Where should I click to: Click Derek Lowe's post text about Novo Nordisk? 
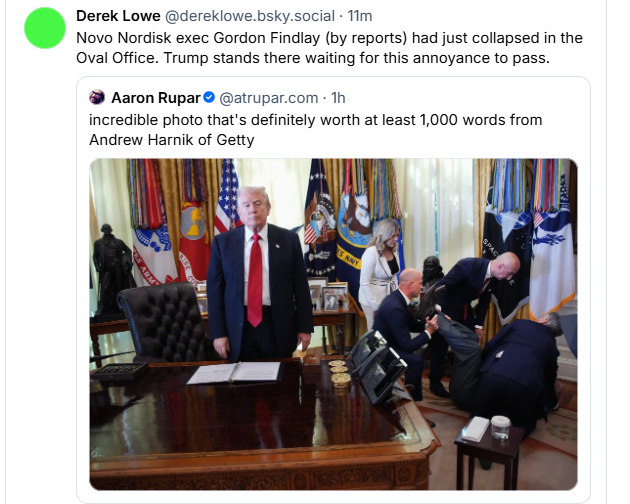(x=329, y=48)
